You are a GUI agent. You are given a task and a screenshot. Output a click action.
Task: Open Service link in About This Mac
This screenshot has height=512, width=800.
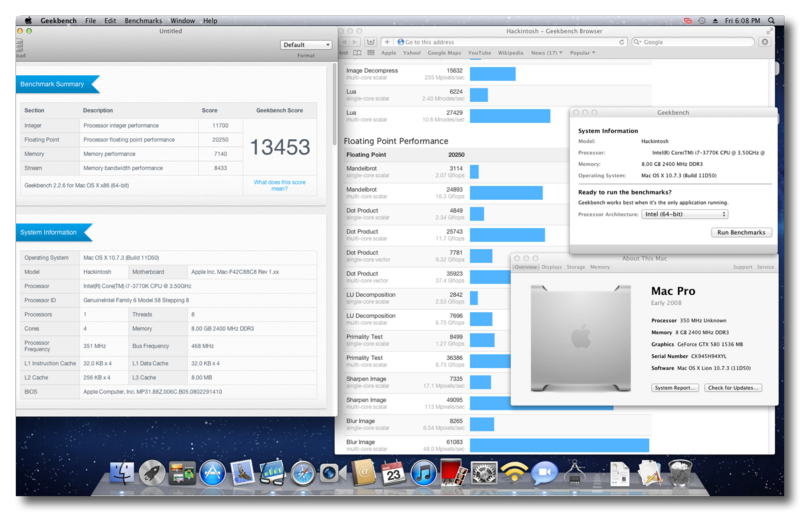click(x=765, y=267)
